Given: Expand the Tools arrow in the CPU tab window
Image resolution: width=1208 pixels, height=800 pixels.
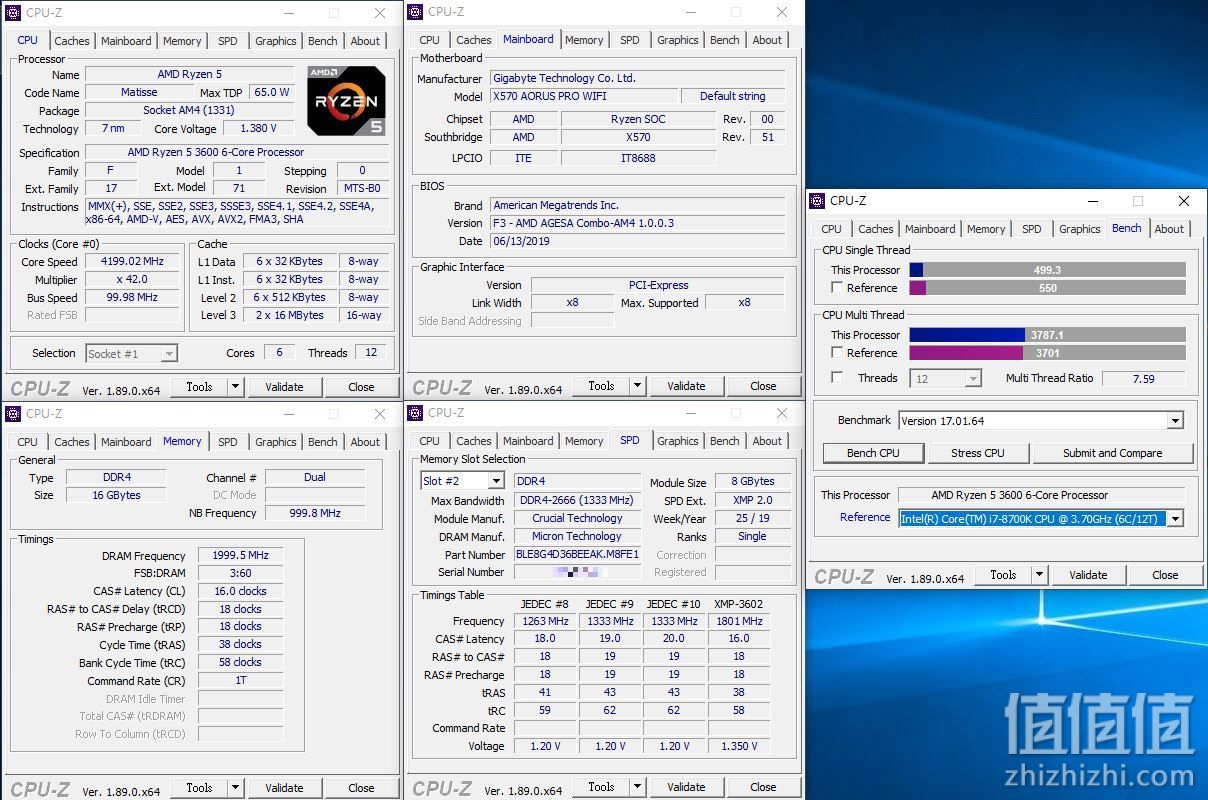Looking at the screenshot, I should (x=236, y=387).
